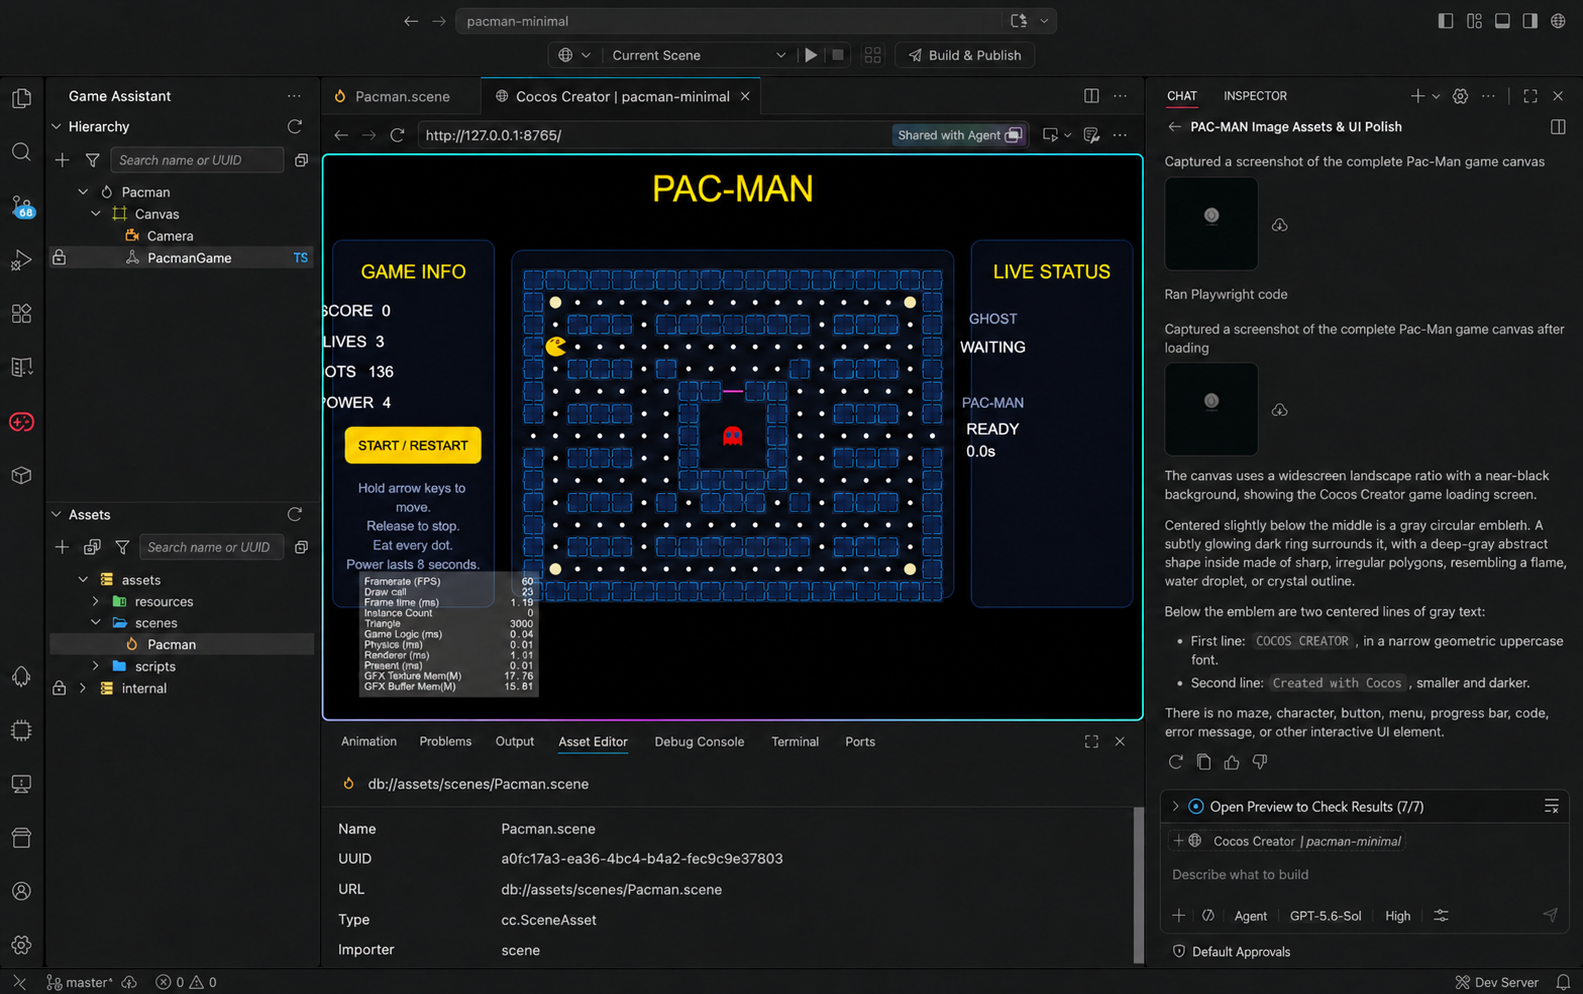1583x994 pixels.
Task: Toggle bottom panel layout icon
Action: coord(1502,21)
